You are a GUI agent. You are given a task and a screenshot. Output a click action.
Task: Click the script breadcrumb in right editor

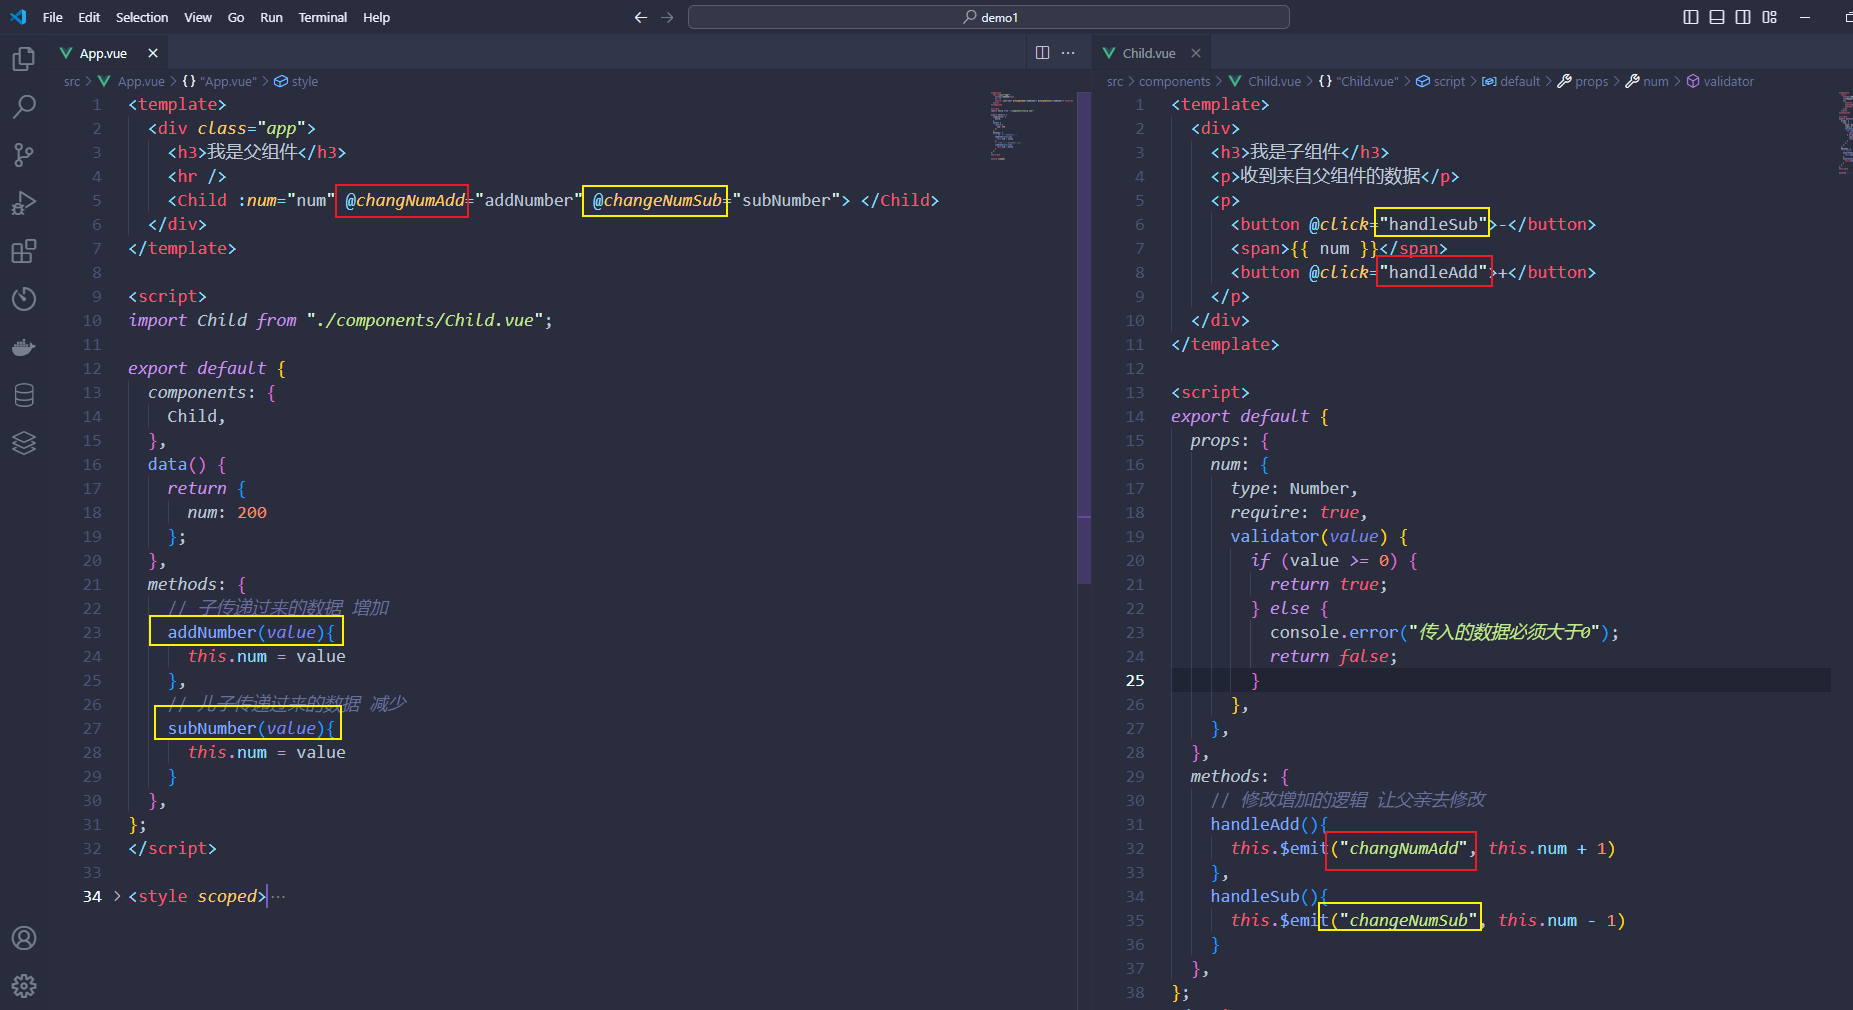[x=1440, y=81]
